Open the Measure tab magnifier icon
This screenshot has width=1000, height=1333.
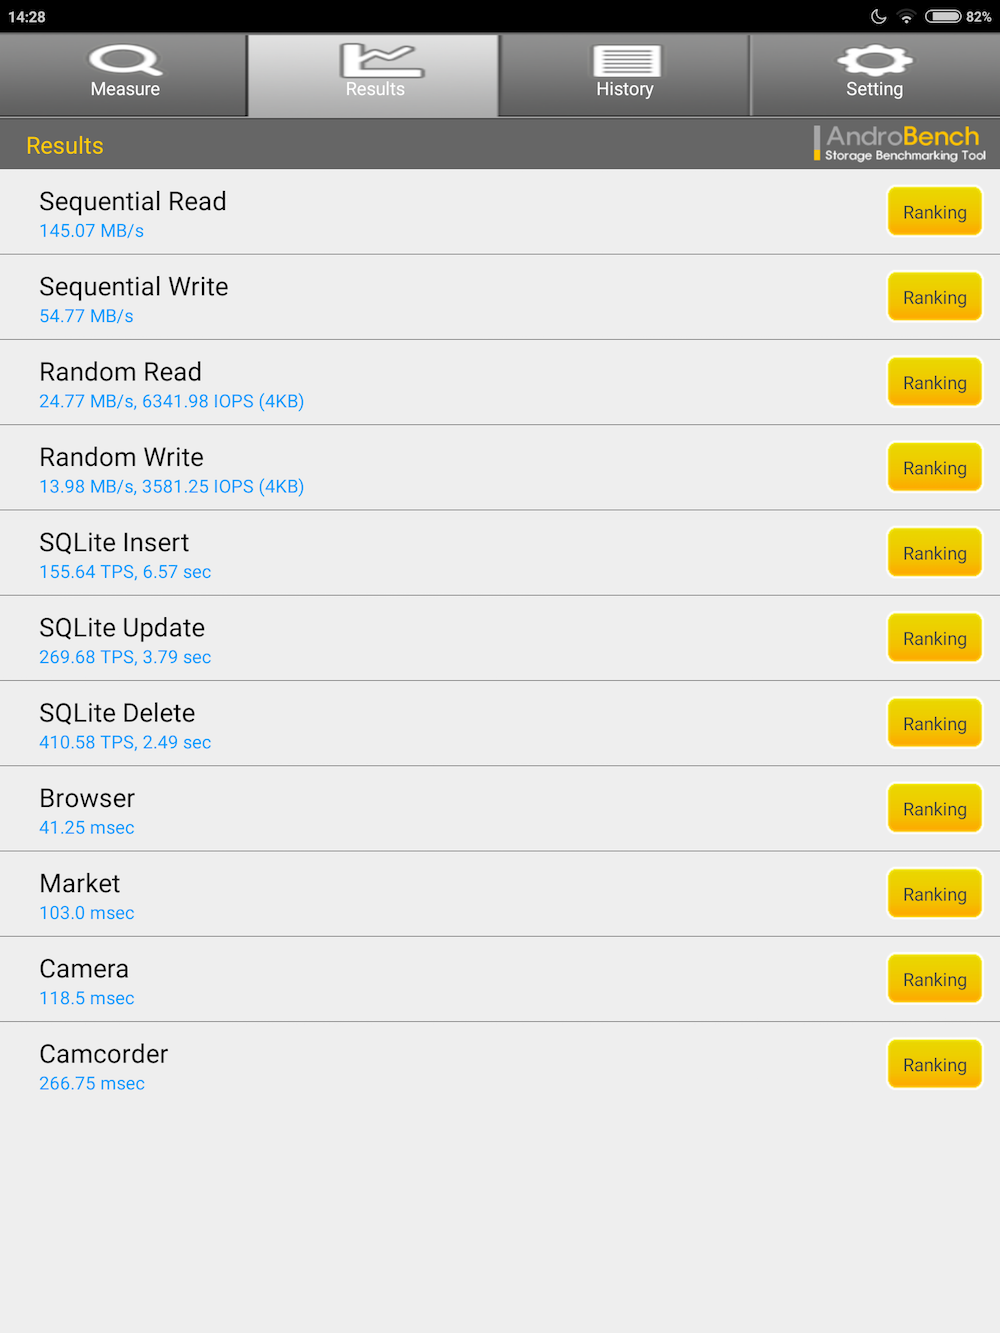point(125,60)
